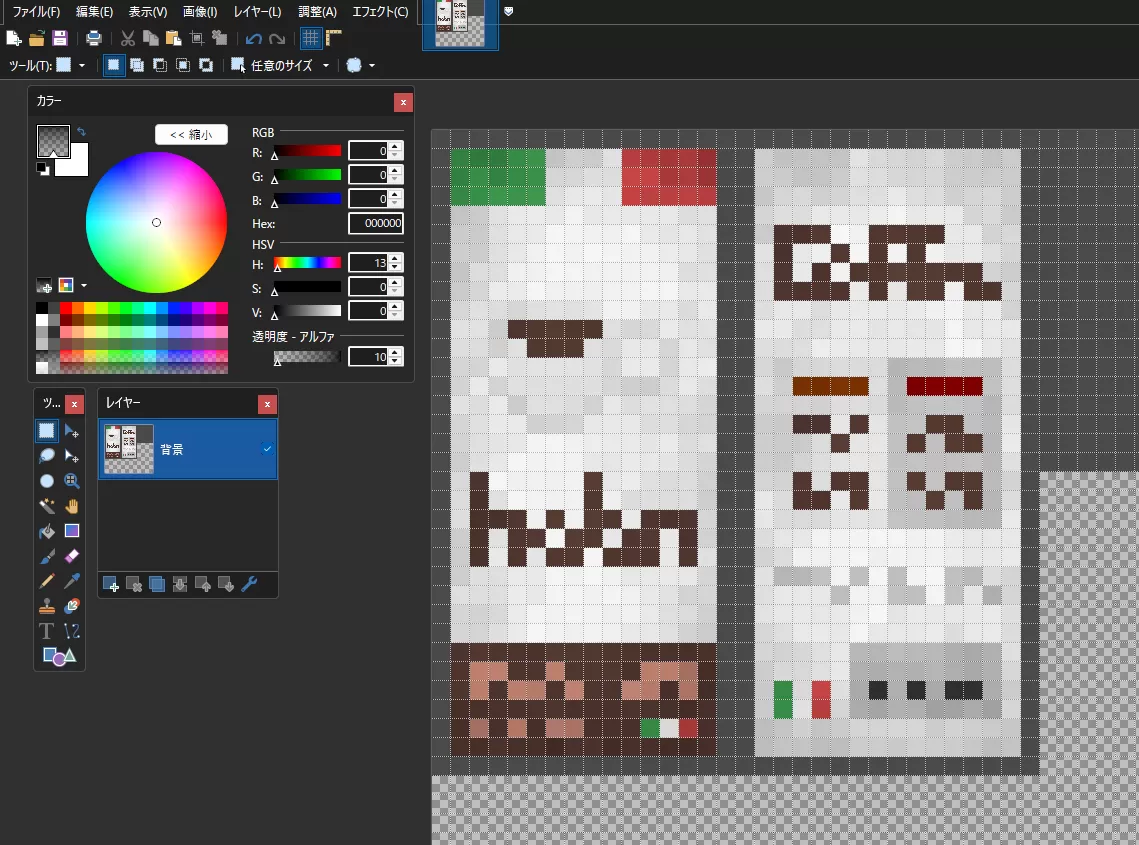Image resolution: width=1139 pixels, height=845 pixels.
Task: Choose the Color Picker eyedropper tool
Action: (x=71, y=581)
